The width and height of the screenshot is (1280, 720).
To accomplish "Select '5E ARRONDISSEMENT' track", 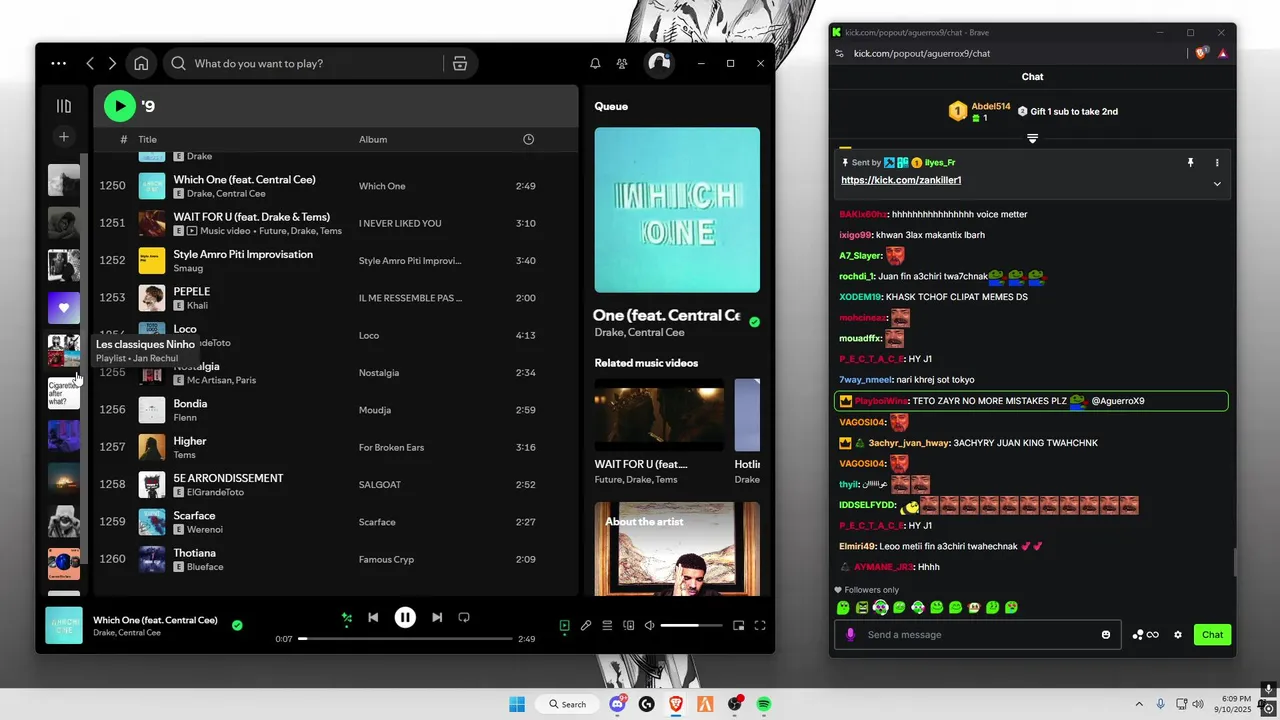I will (x=336, y=484).
